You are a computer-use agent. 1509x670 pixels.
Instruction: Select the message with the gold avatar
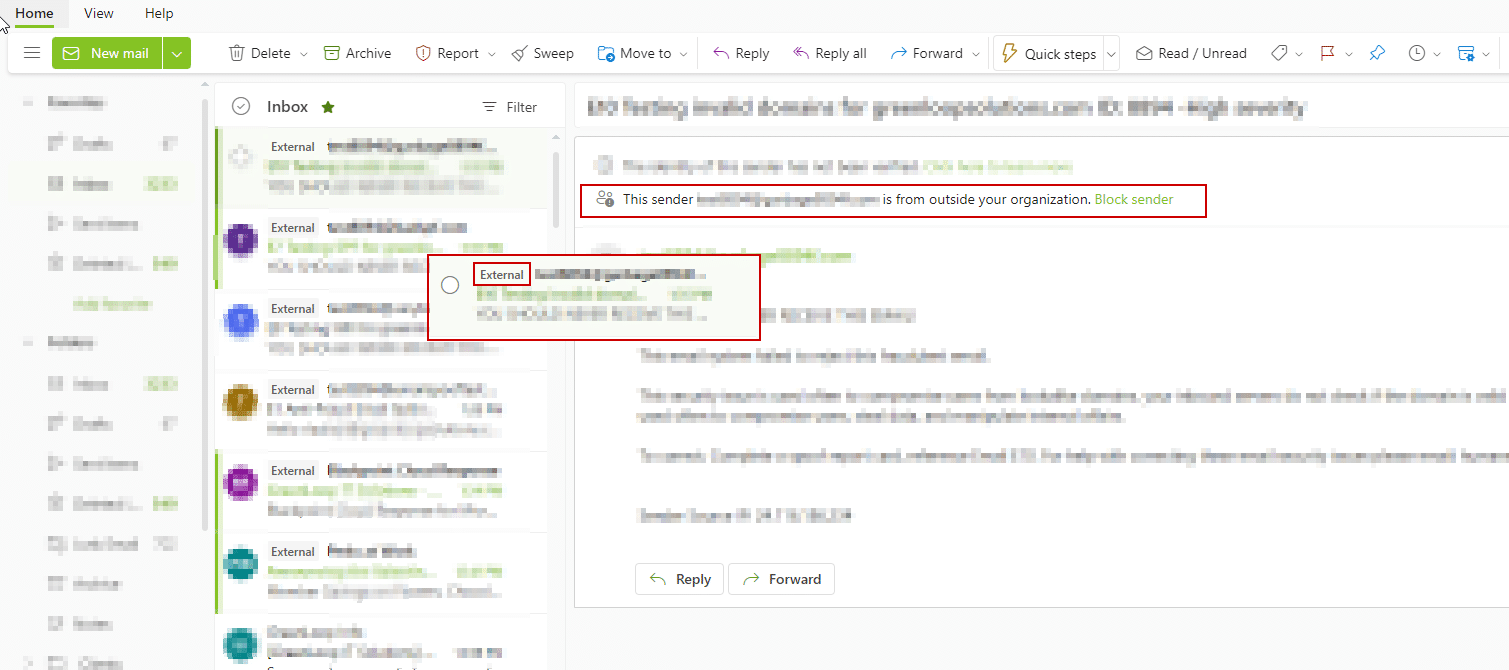(241, 402)
